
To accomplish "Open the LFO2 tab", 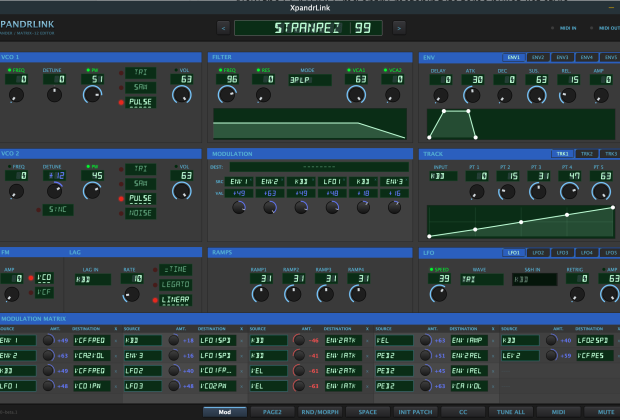I will point(538,253).
